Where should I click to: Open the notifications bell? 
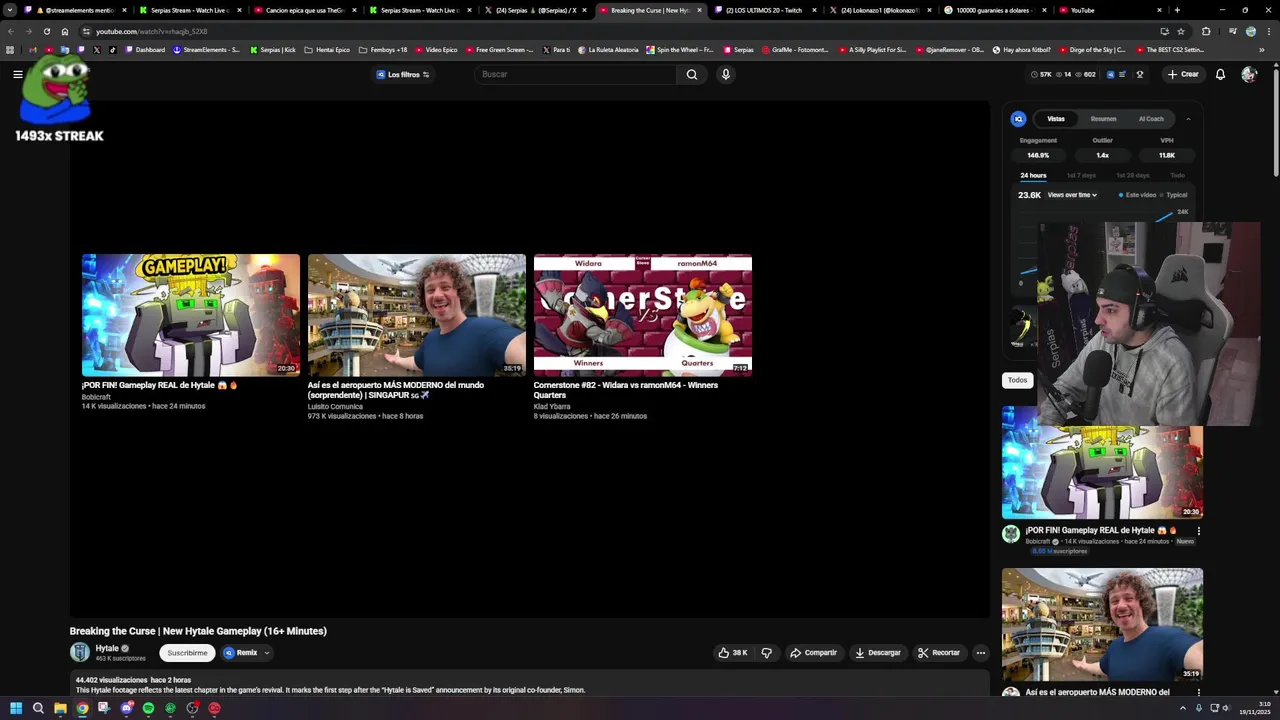tap(1220, 74)
